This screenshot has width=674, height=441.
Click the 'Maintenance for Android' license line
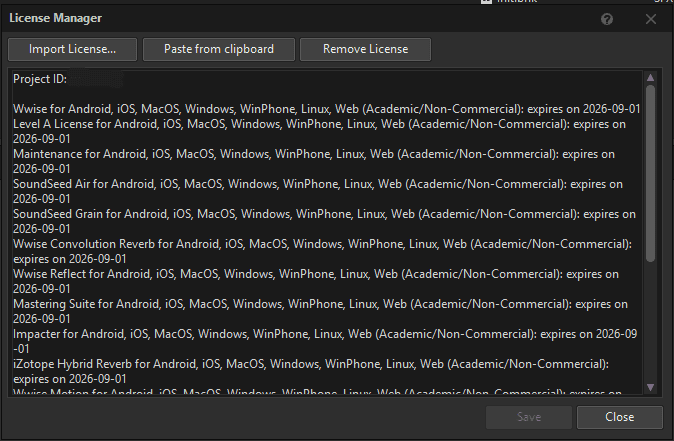point(314,162)
